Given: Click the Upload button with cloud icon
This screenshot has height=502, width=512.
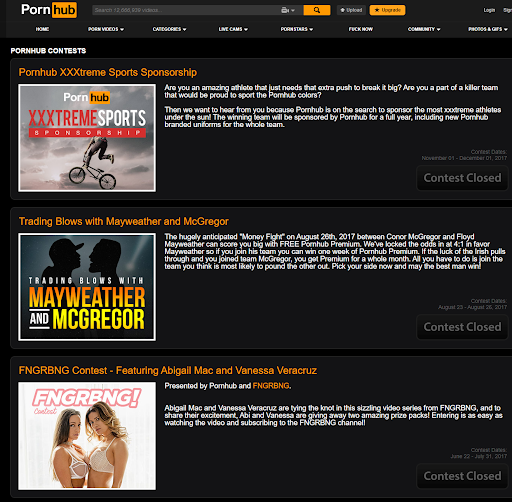Looking at the screenshot, I should click(x=351, y=10).
